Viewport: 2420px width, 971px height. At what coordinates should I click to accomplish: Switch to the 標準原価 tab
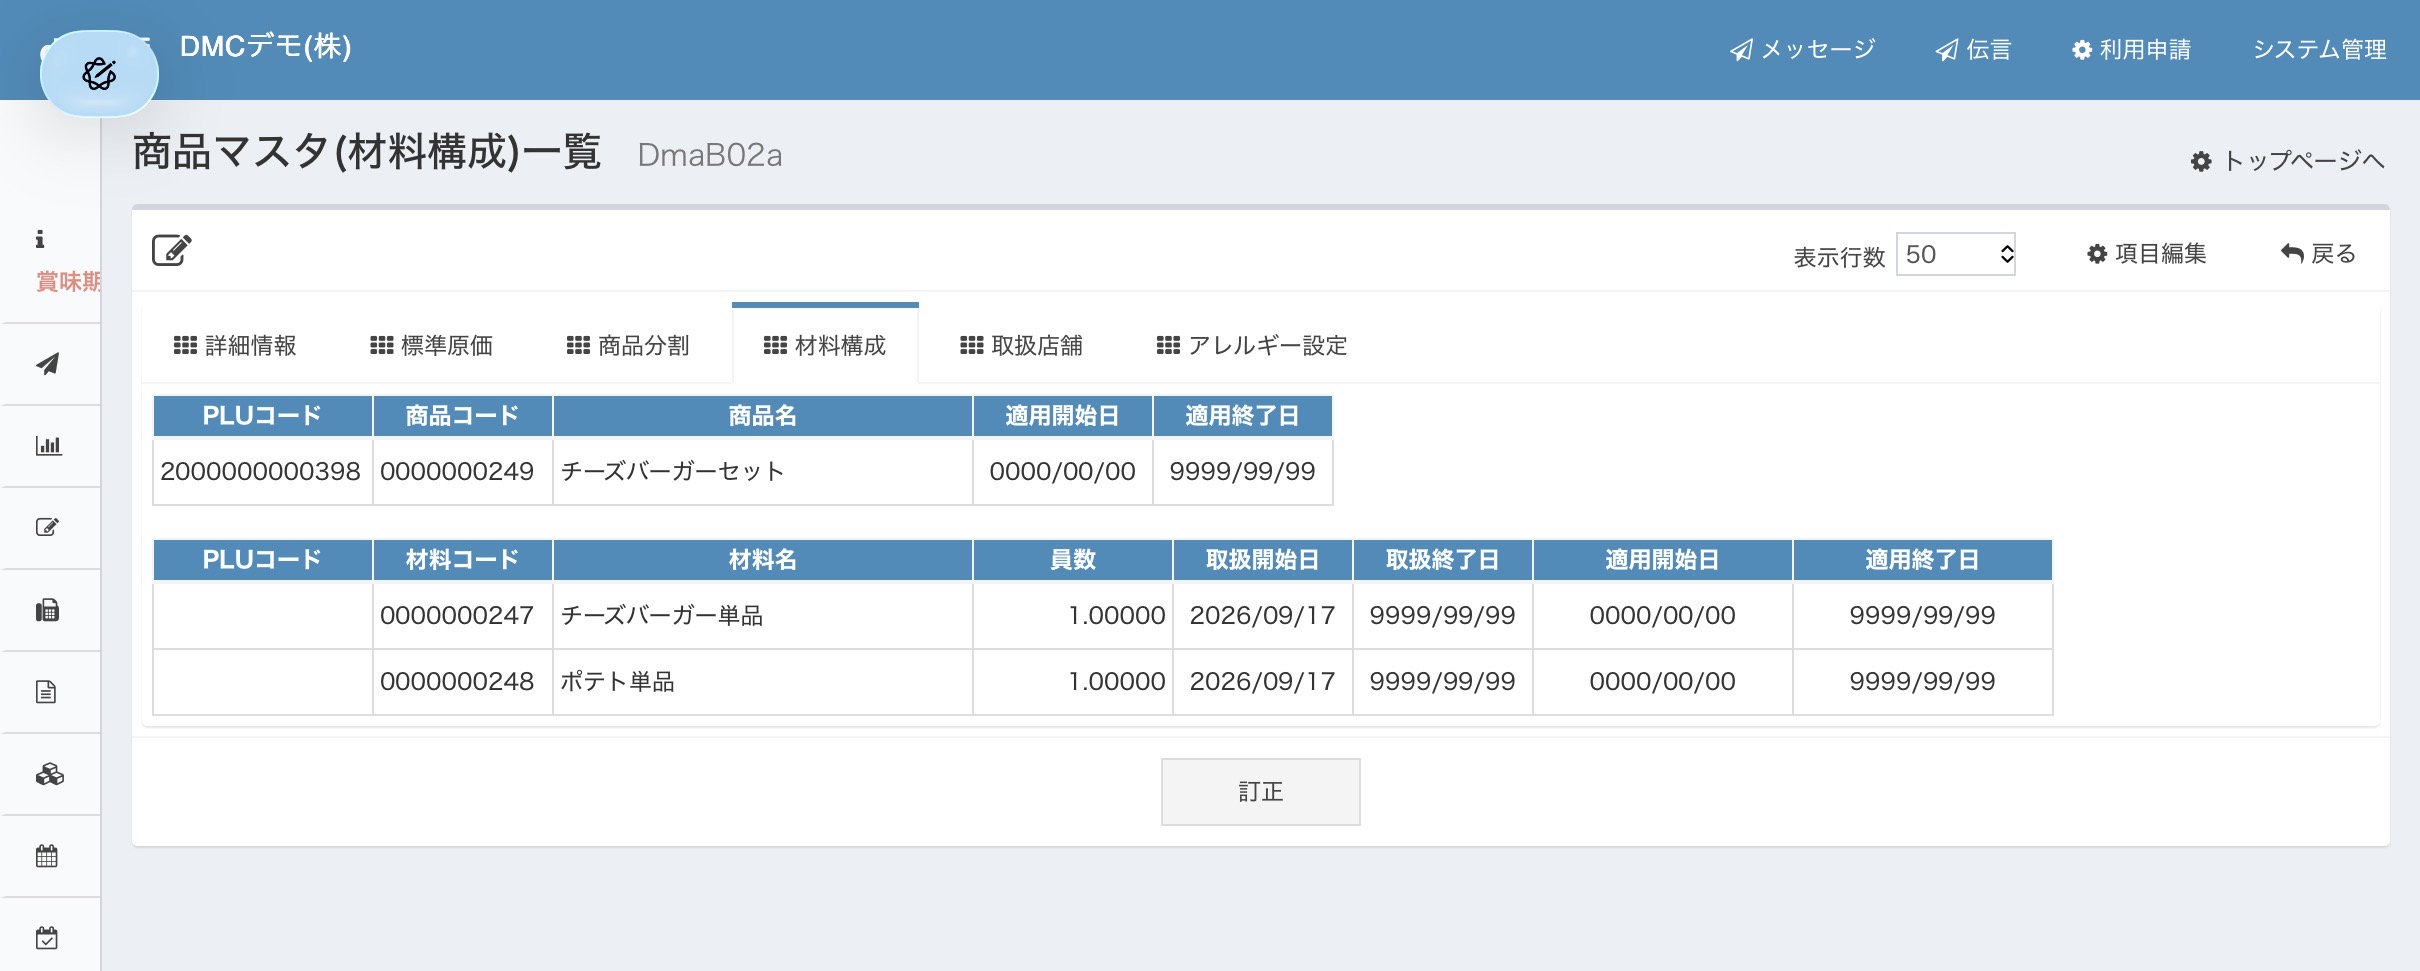[x=432, y=346]
